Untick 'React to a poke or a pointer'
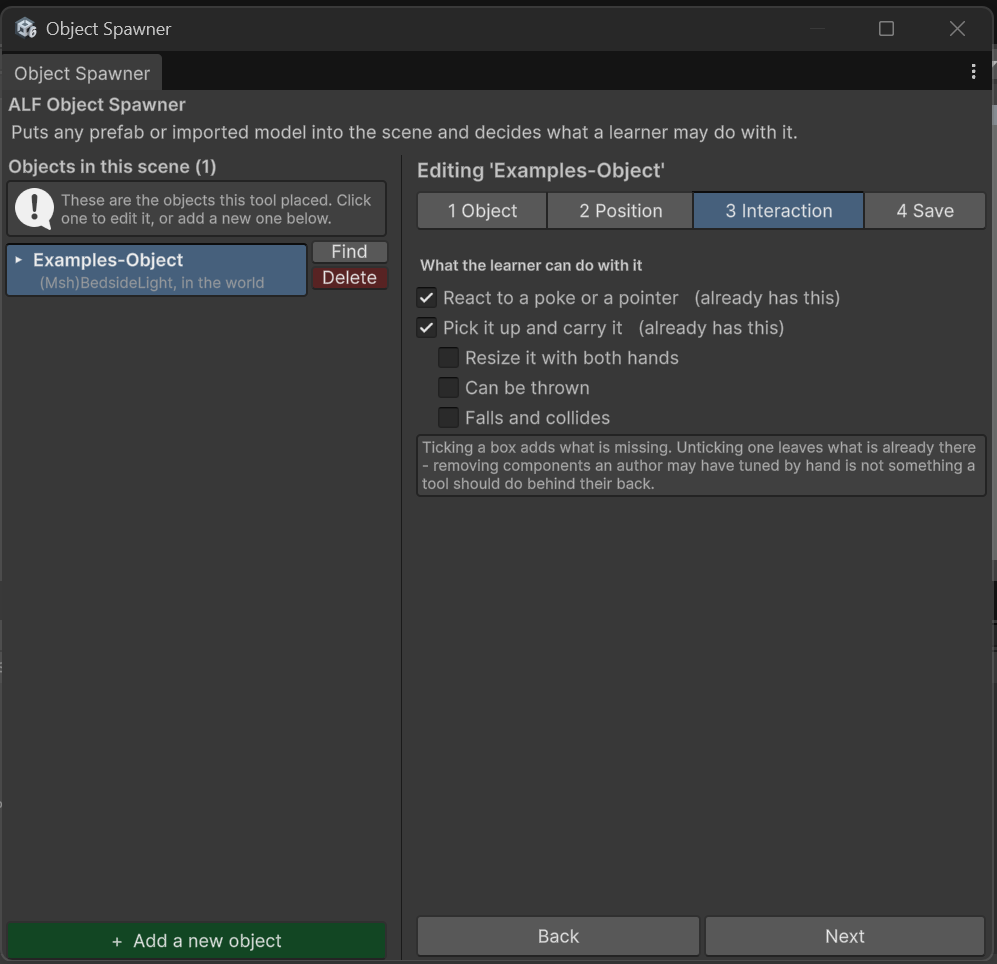 427,298
